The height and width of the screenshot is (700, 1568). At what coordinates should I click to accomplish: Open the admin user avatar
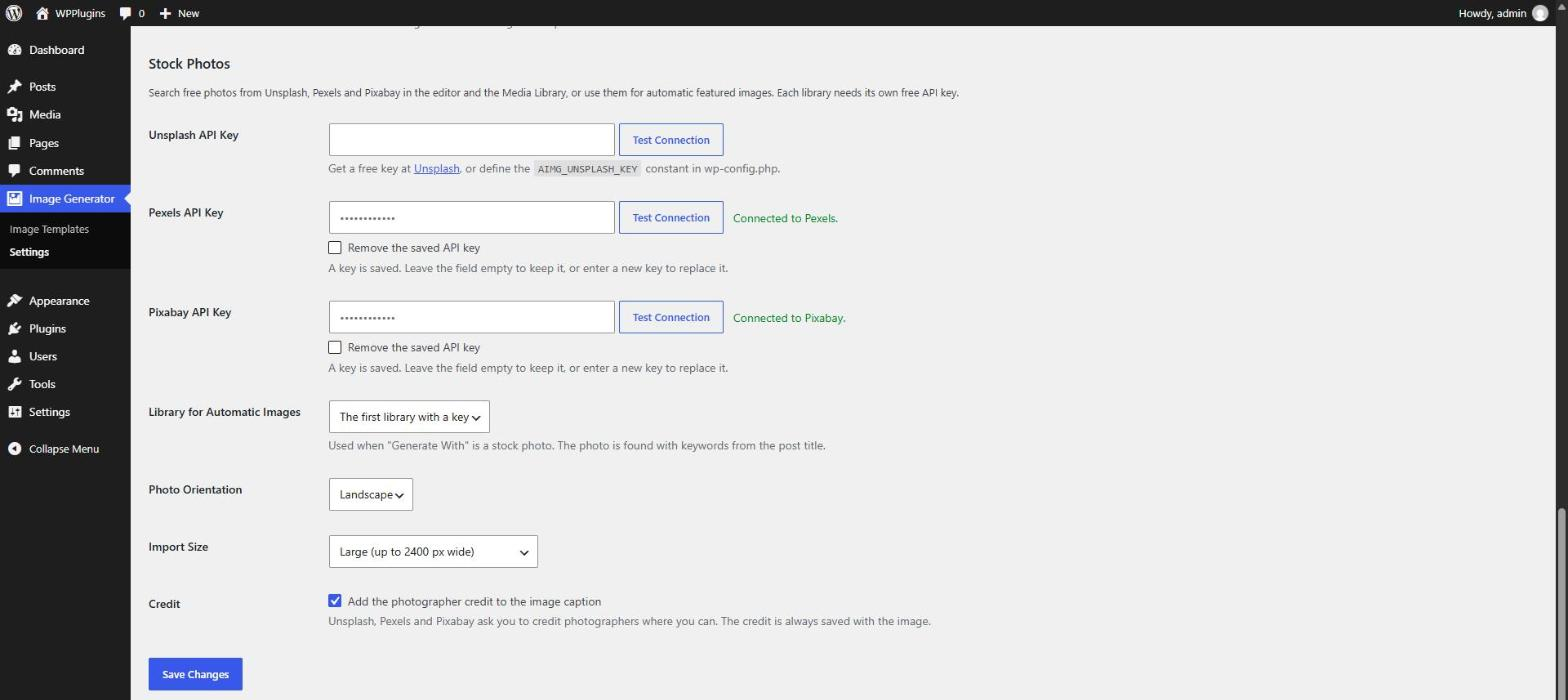pos(1540,13)
